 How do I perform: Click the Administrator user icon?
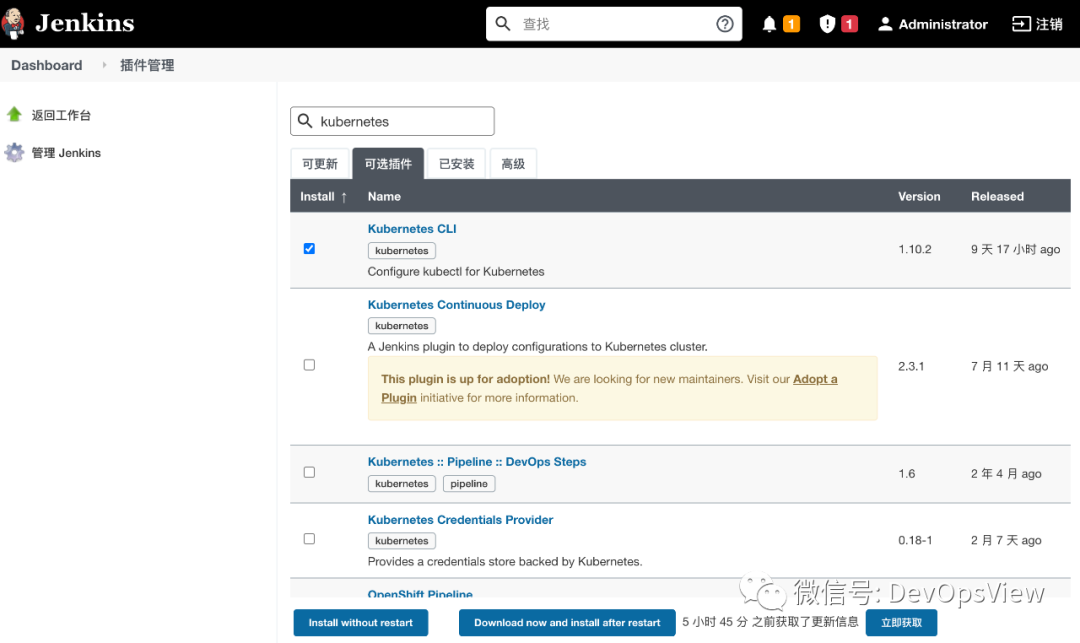point(885,24)
